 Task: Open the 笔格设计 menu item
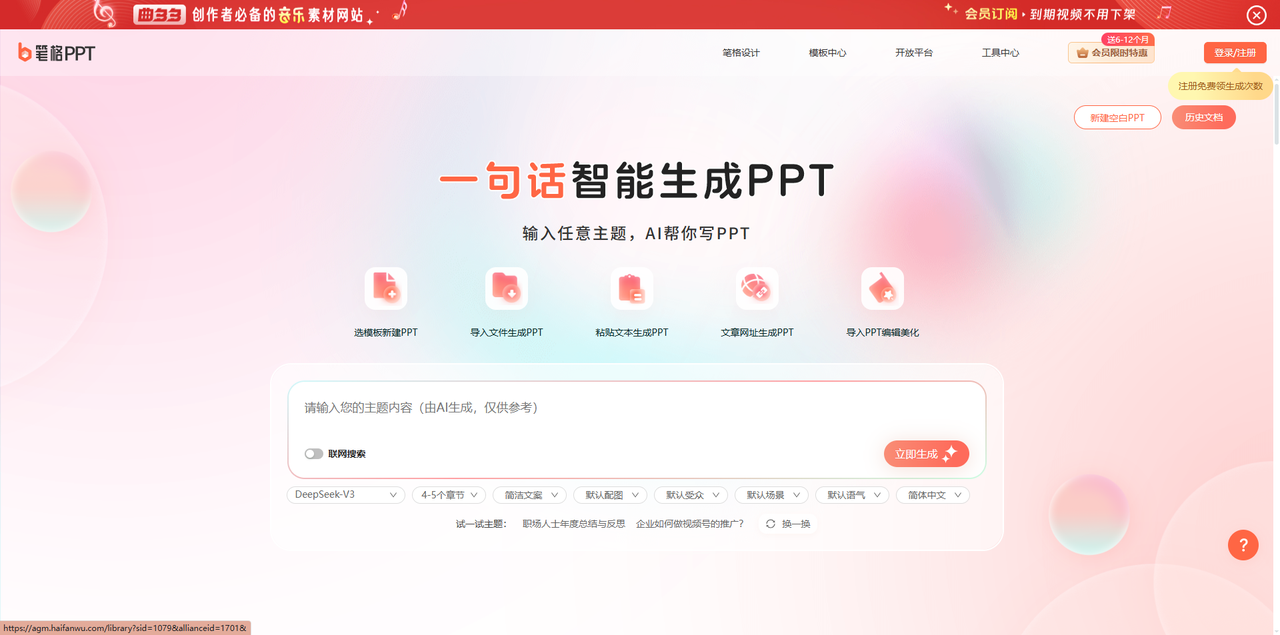pyautogui.click(x=741, y=53)
